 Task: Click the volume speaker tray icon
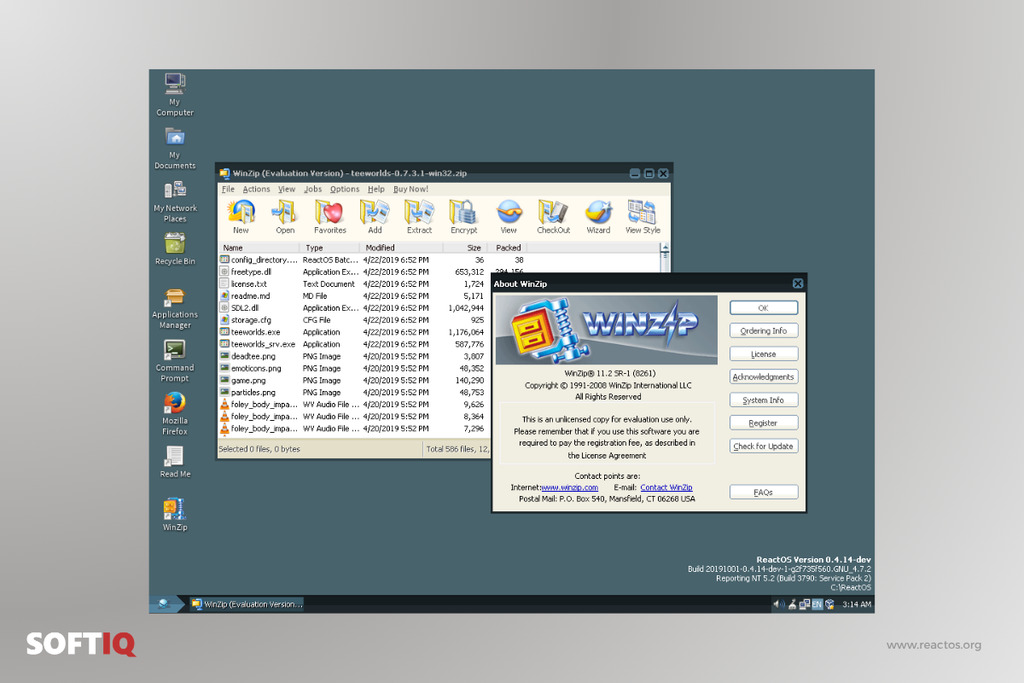coord(778,604)
